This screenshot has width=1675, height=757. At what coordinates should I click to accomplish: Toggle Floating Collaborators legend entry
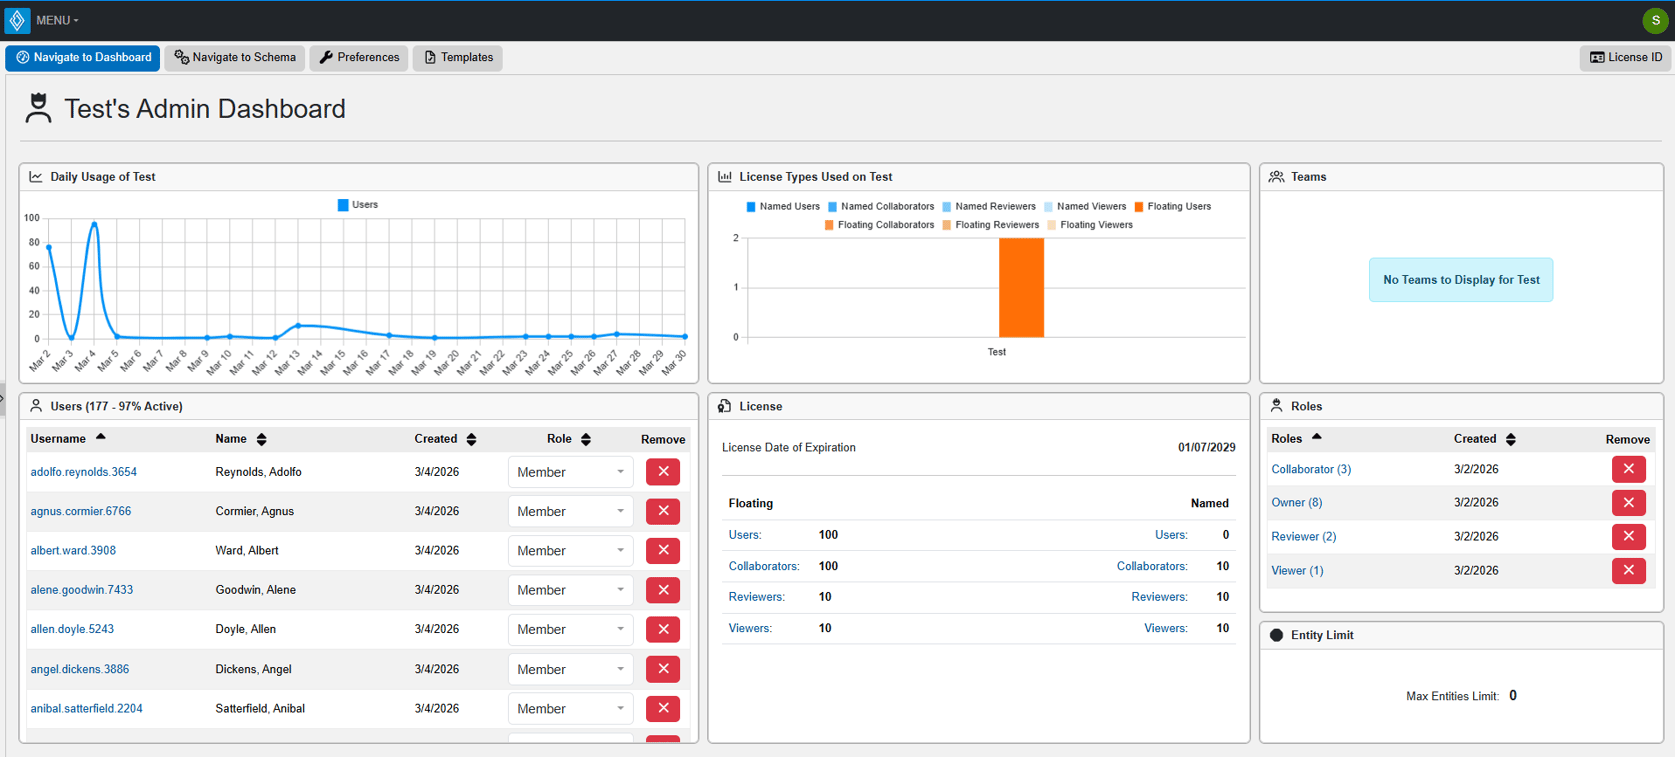(879, 225)
